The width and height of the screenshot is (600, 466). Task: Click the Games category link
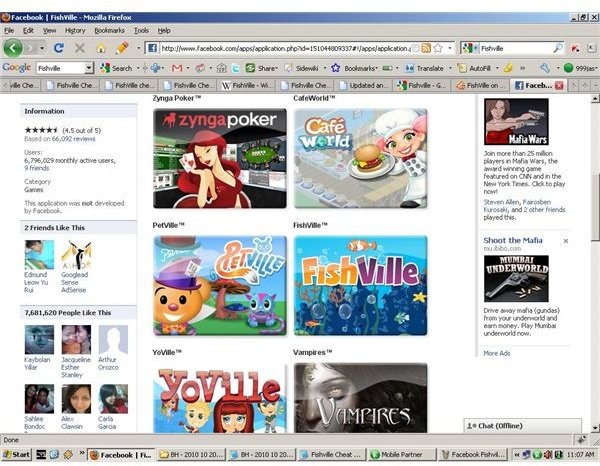(34, 190)
